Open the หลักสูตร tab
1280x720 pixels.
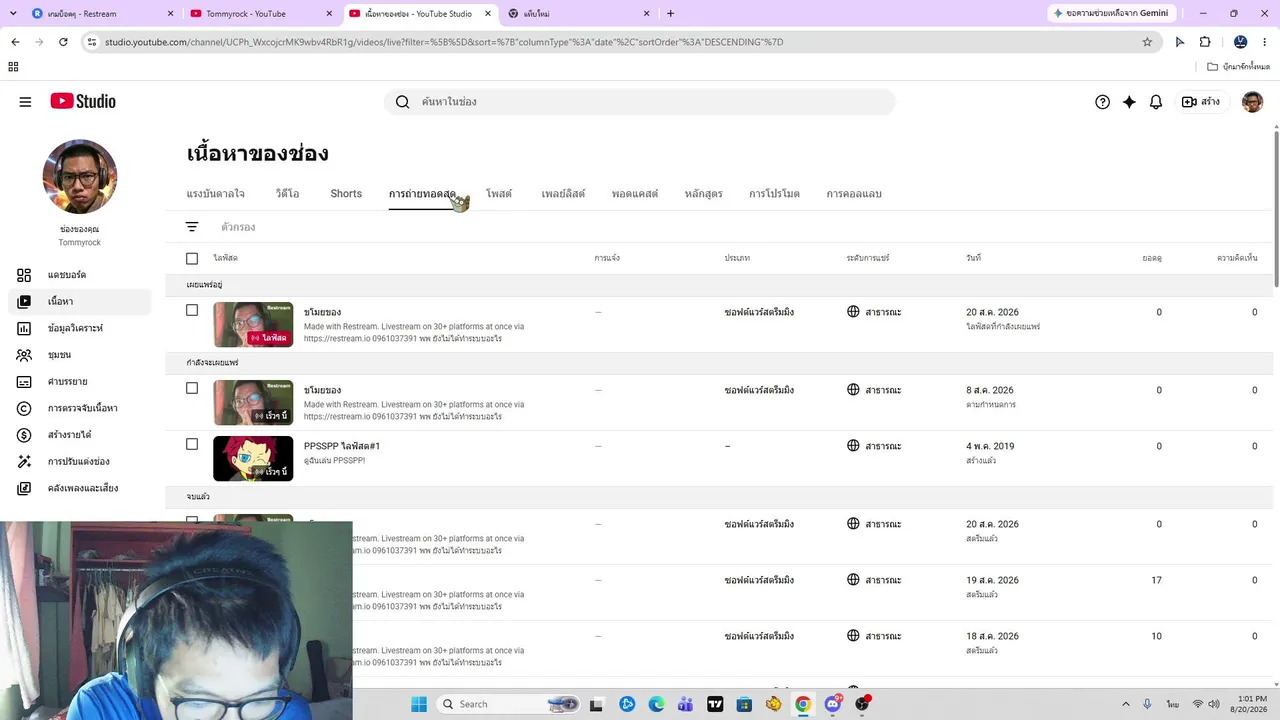pos(704,194)
